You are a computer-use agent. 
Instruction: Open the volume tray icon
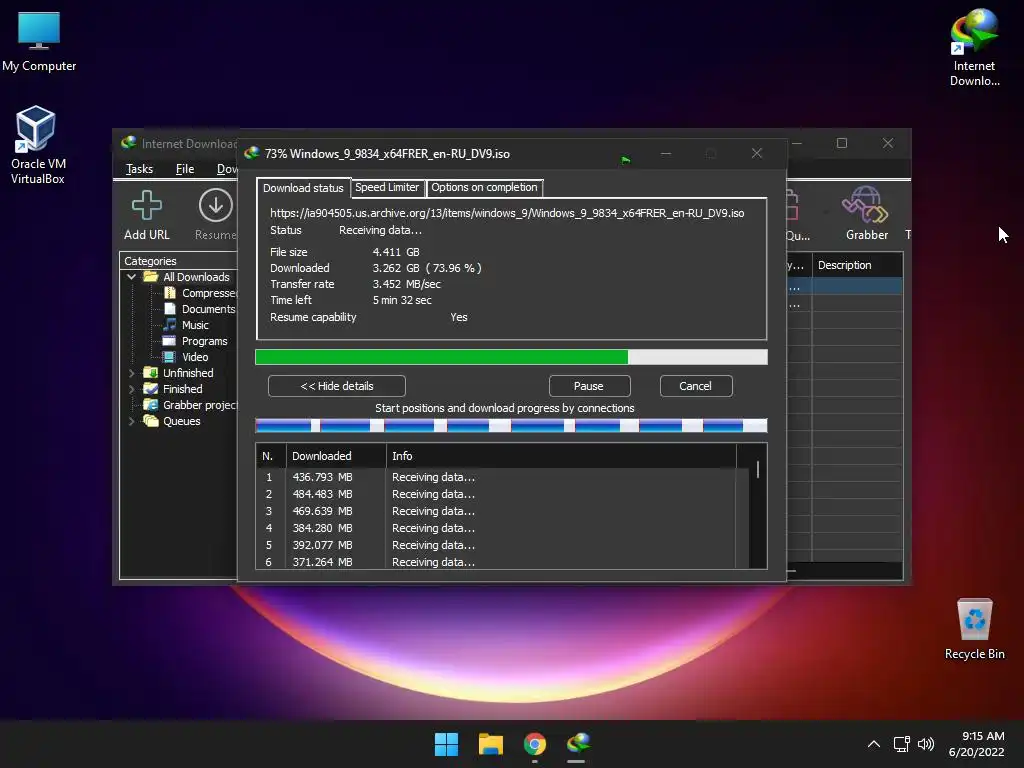925,744
